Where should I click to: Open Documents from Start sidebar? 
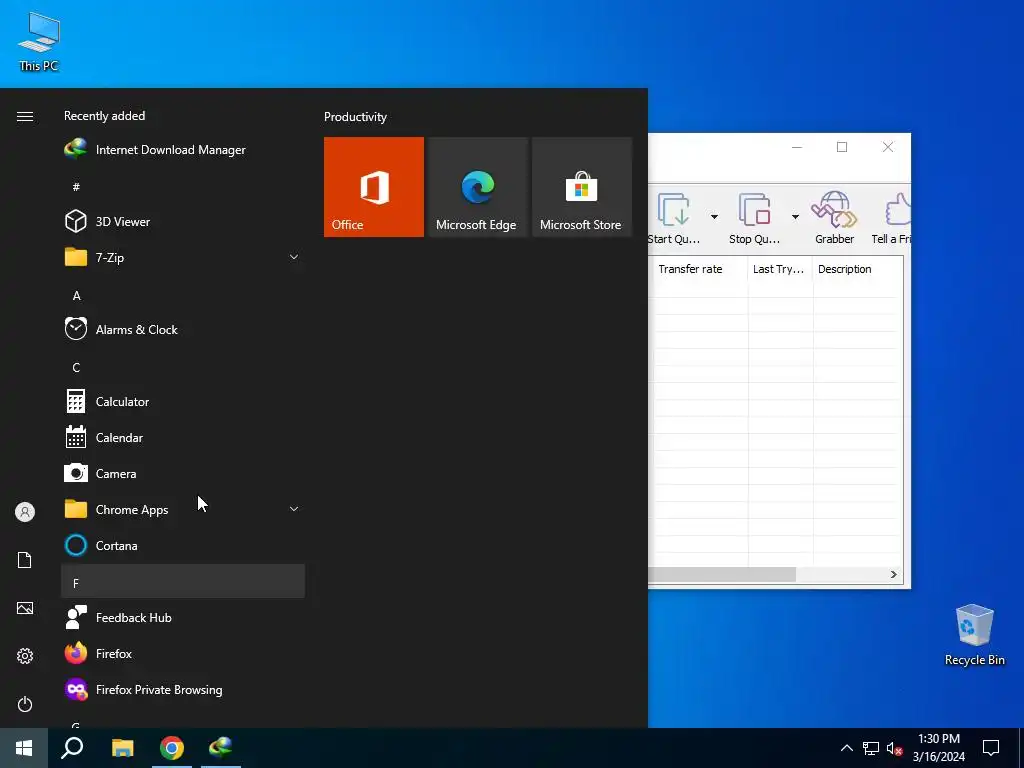pos(25,560)
